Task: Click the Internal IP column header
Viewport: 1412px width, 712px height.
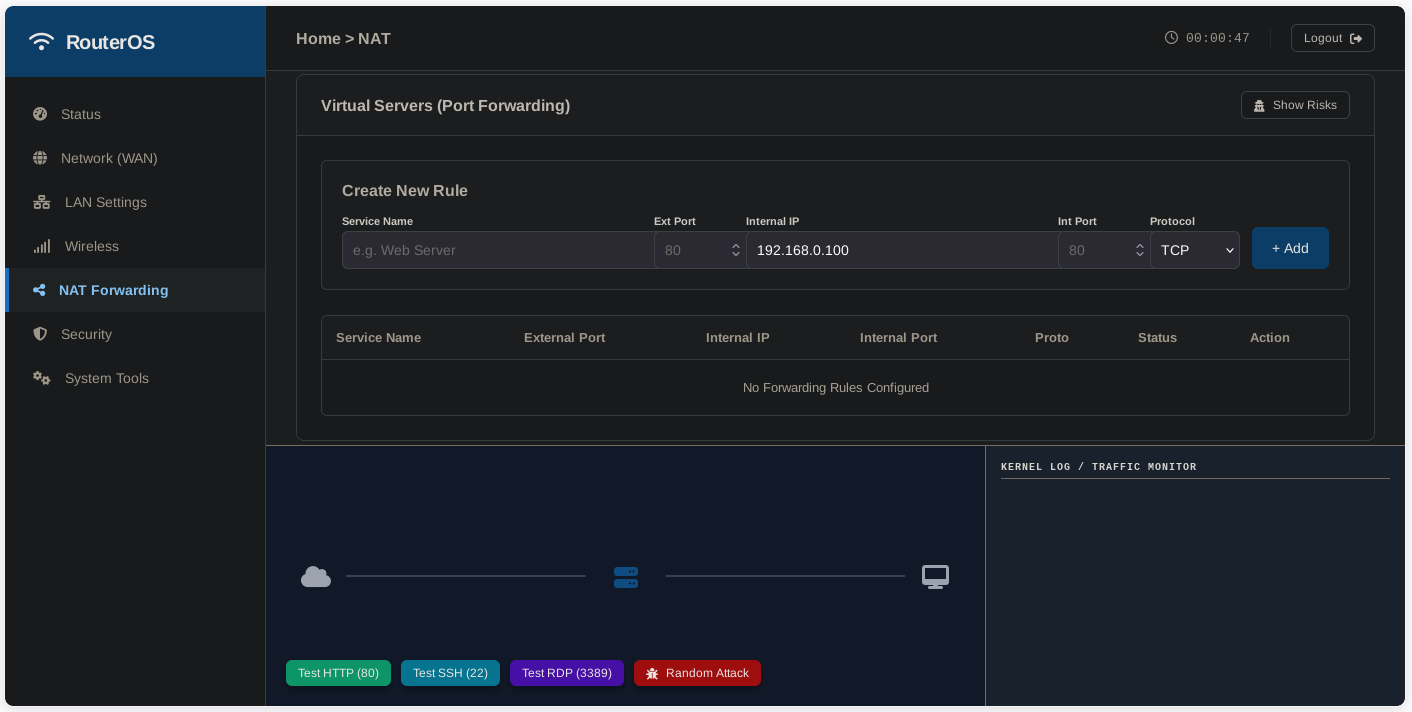Action: coord(737,338)
